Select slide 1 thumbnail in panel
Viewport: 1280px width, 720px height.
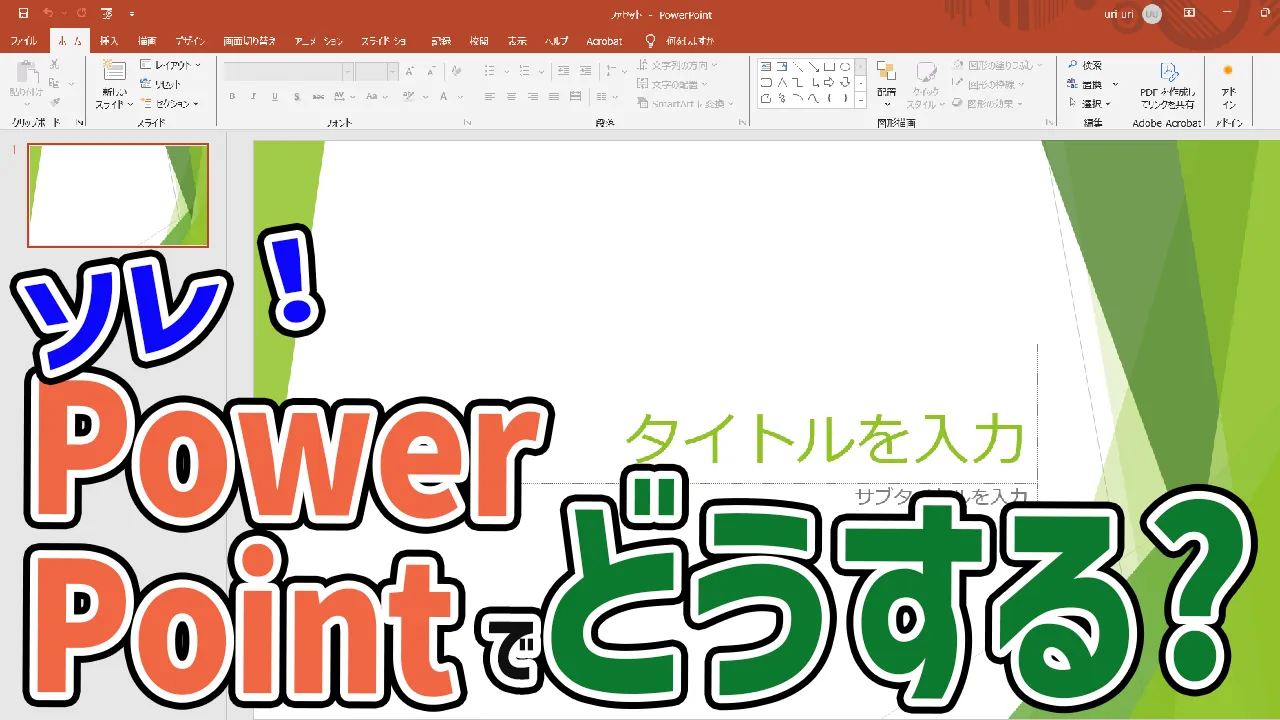pos(118,195)
